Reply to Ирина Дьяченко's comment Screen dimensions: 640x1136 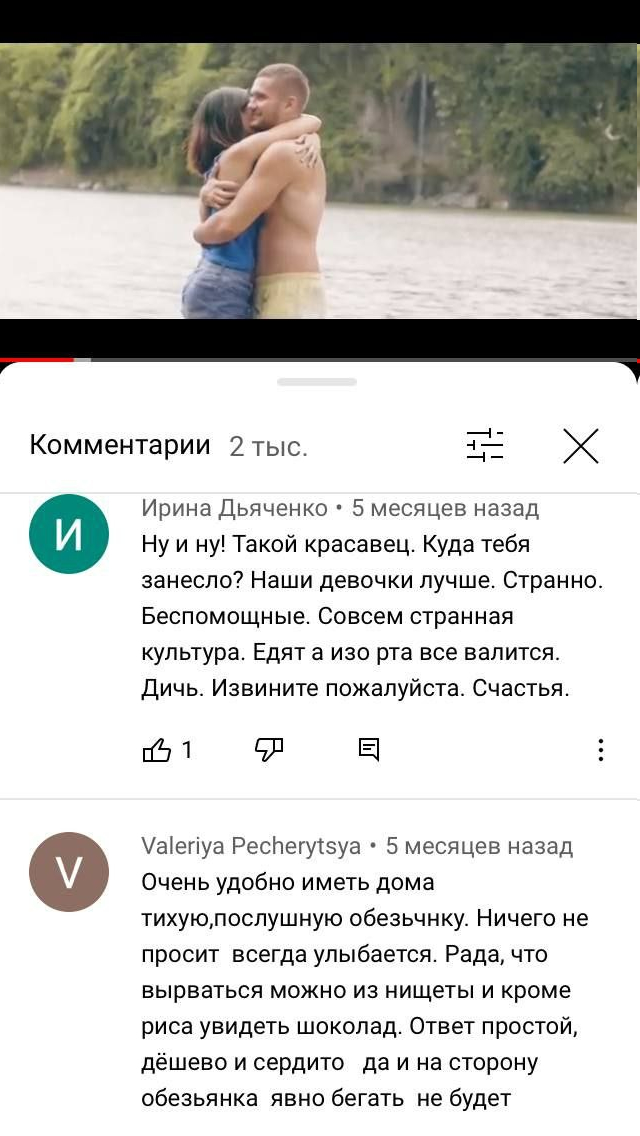[x=369, y=749]
